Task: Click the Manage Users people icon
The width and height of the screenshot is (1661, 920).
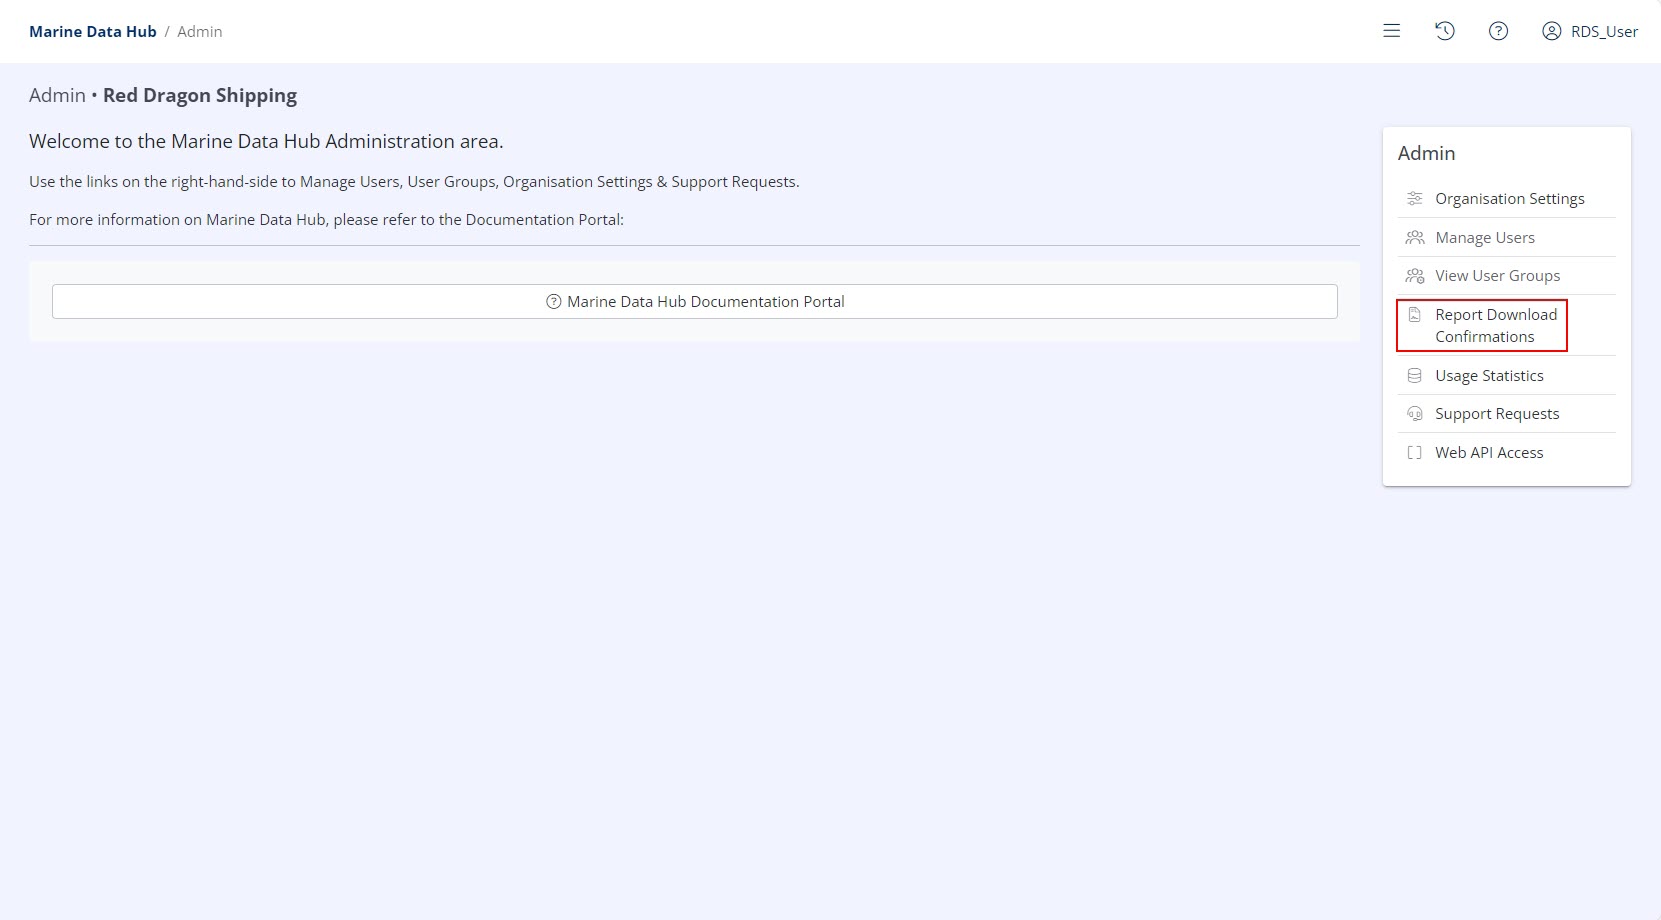Action: pos(1414,238)
